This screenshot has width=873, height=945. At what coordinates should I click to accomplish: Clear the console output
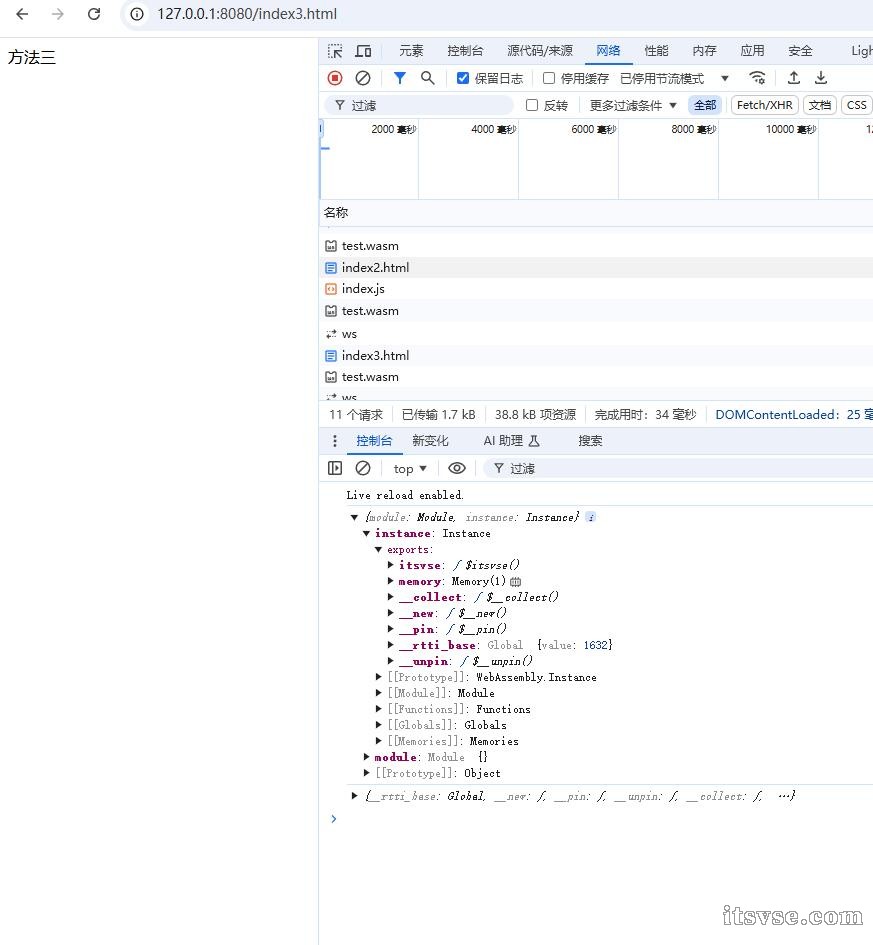coord(363,468)
